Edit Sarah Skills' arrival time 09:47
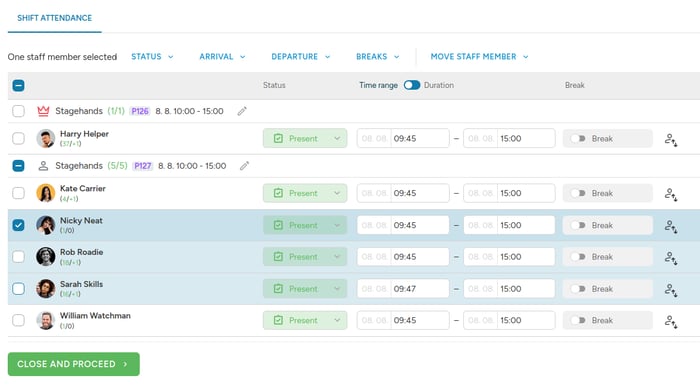The width and height of the screenshot is (700, 385). (420, 289)
